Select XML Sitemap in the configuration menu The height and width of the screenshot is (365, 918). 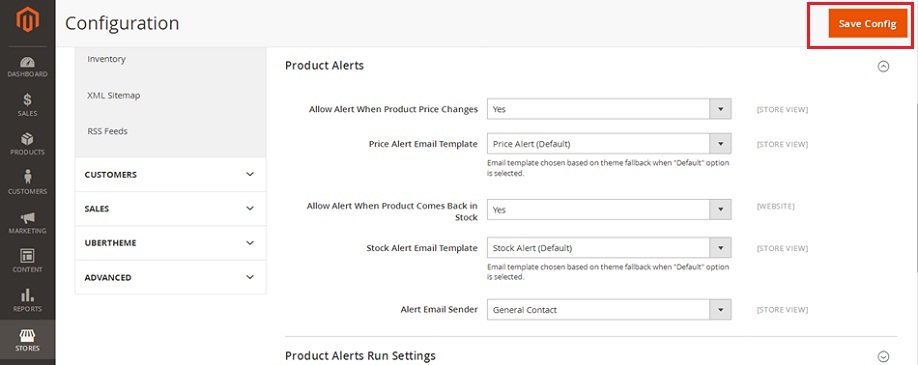[114, 95]
